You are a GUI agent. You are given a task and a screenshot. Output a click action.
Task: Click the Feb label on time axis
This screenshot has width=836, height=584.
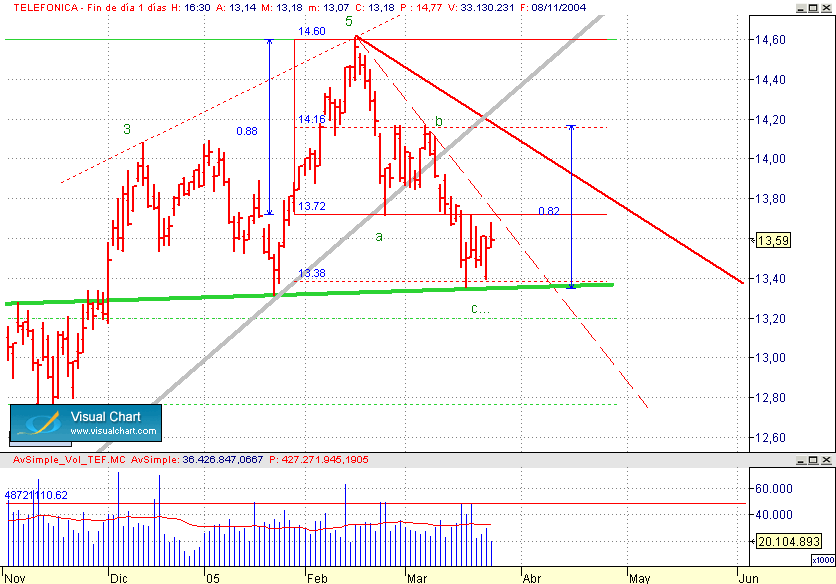click(x=317, y=579)
